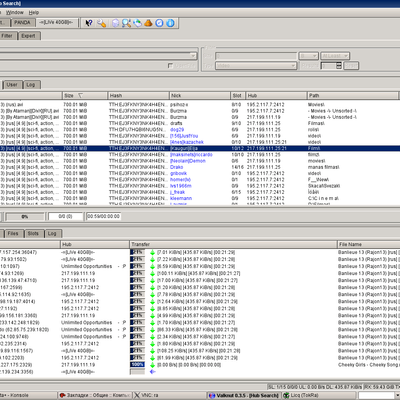
Task: Click the file list cylinder toolbar icon
Action: point(115,23)
